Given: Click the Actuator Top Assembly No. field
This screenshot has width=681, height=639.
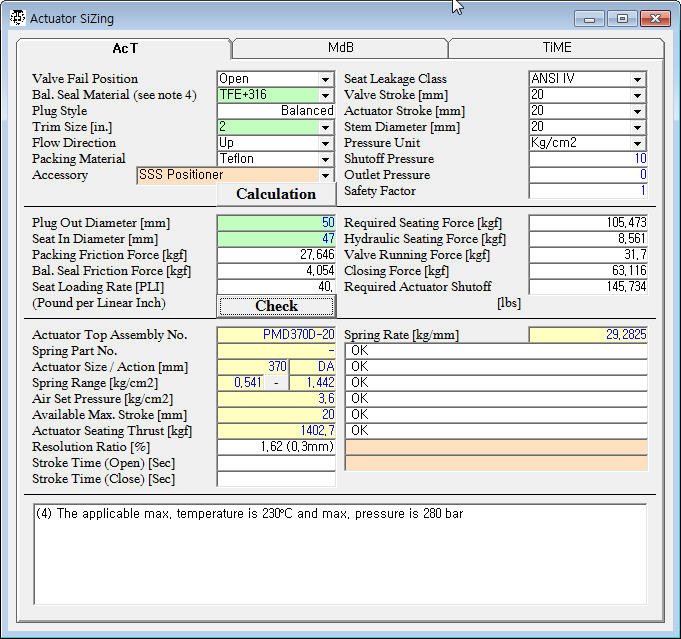Looking at the screenshot, I should click(276, 334).
